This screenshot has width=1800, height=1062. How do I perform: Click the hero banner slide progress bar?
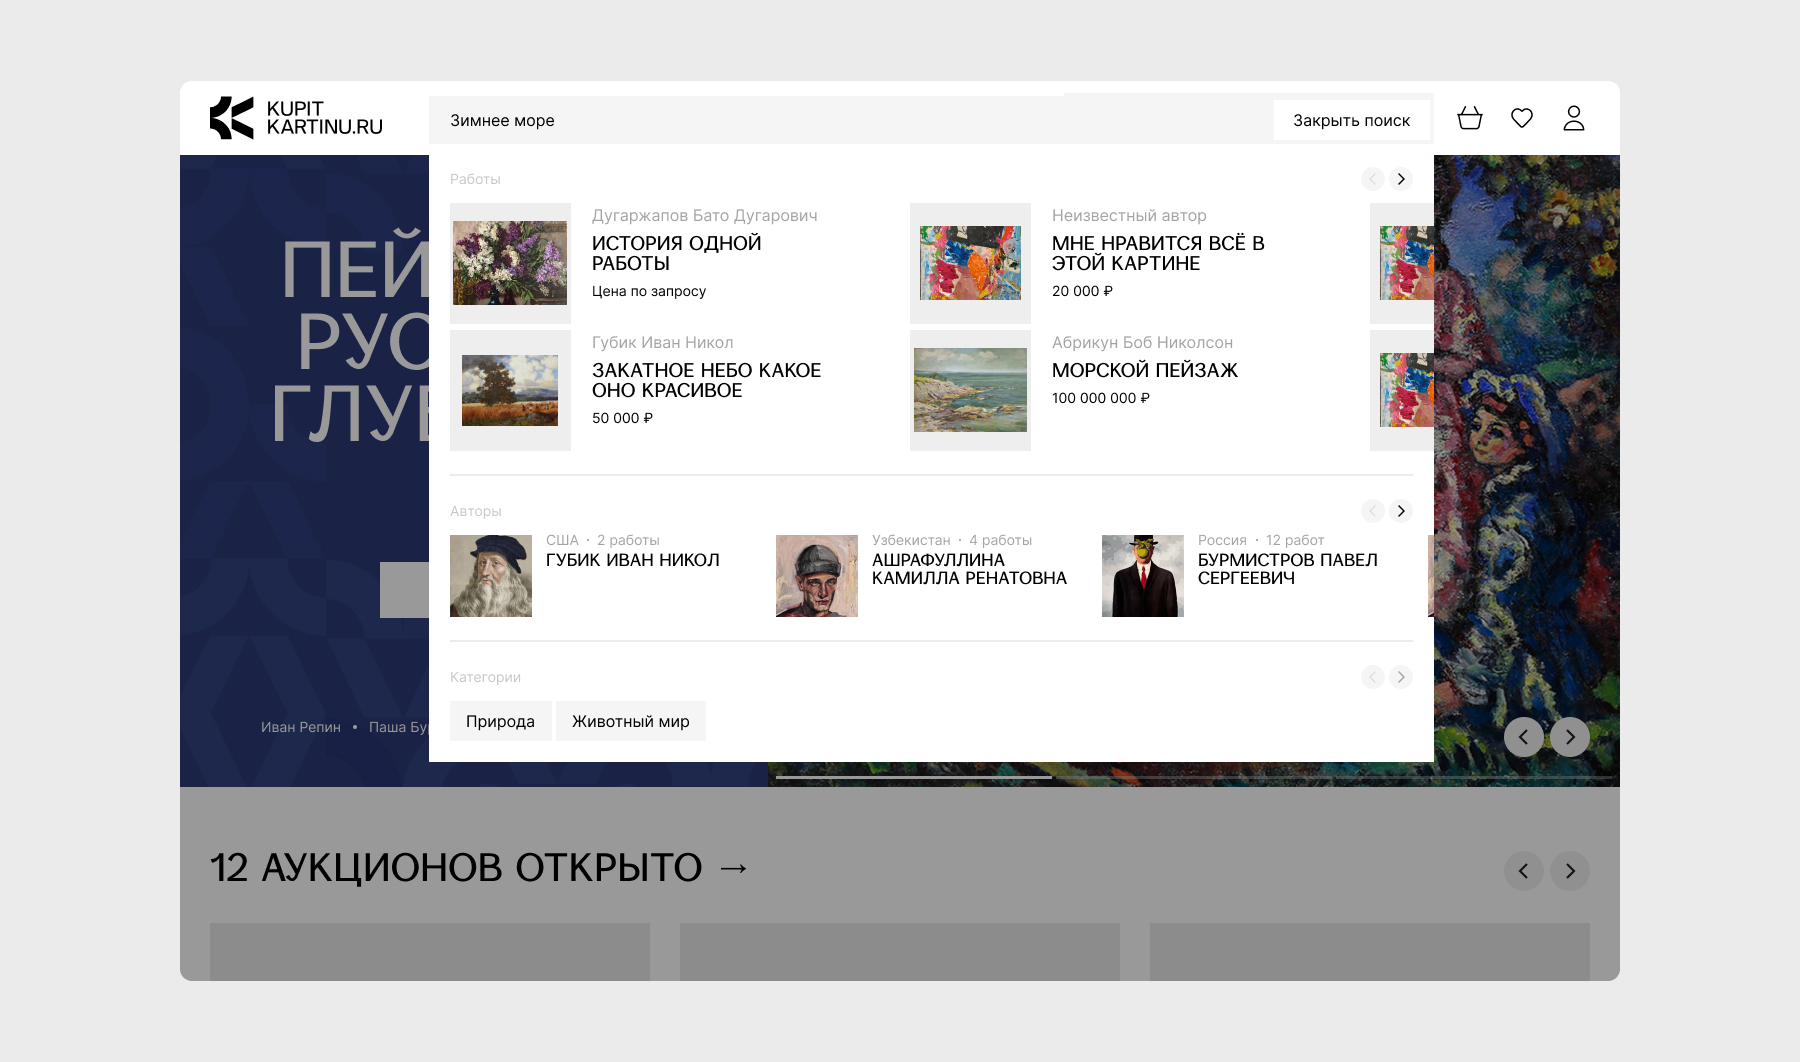[1194, 776]
